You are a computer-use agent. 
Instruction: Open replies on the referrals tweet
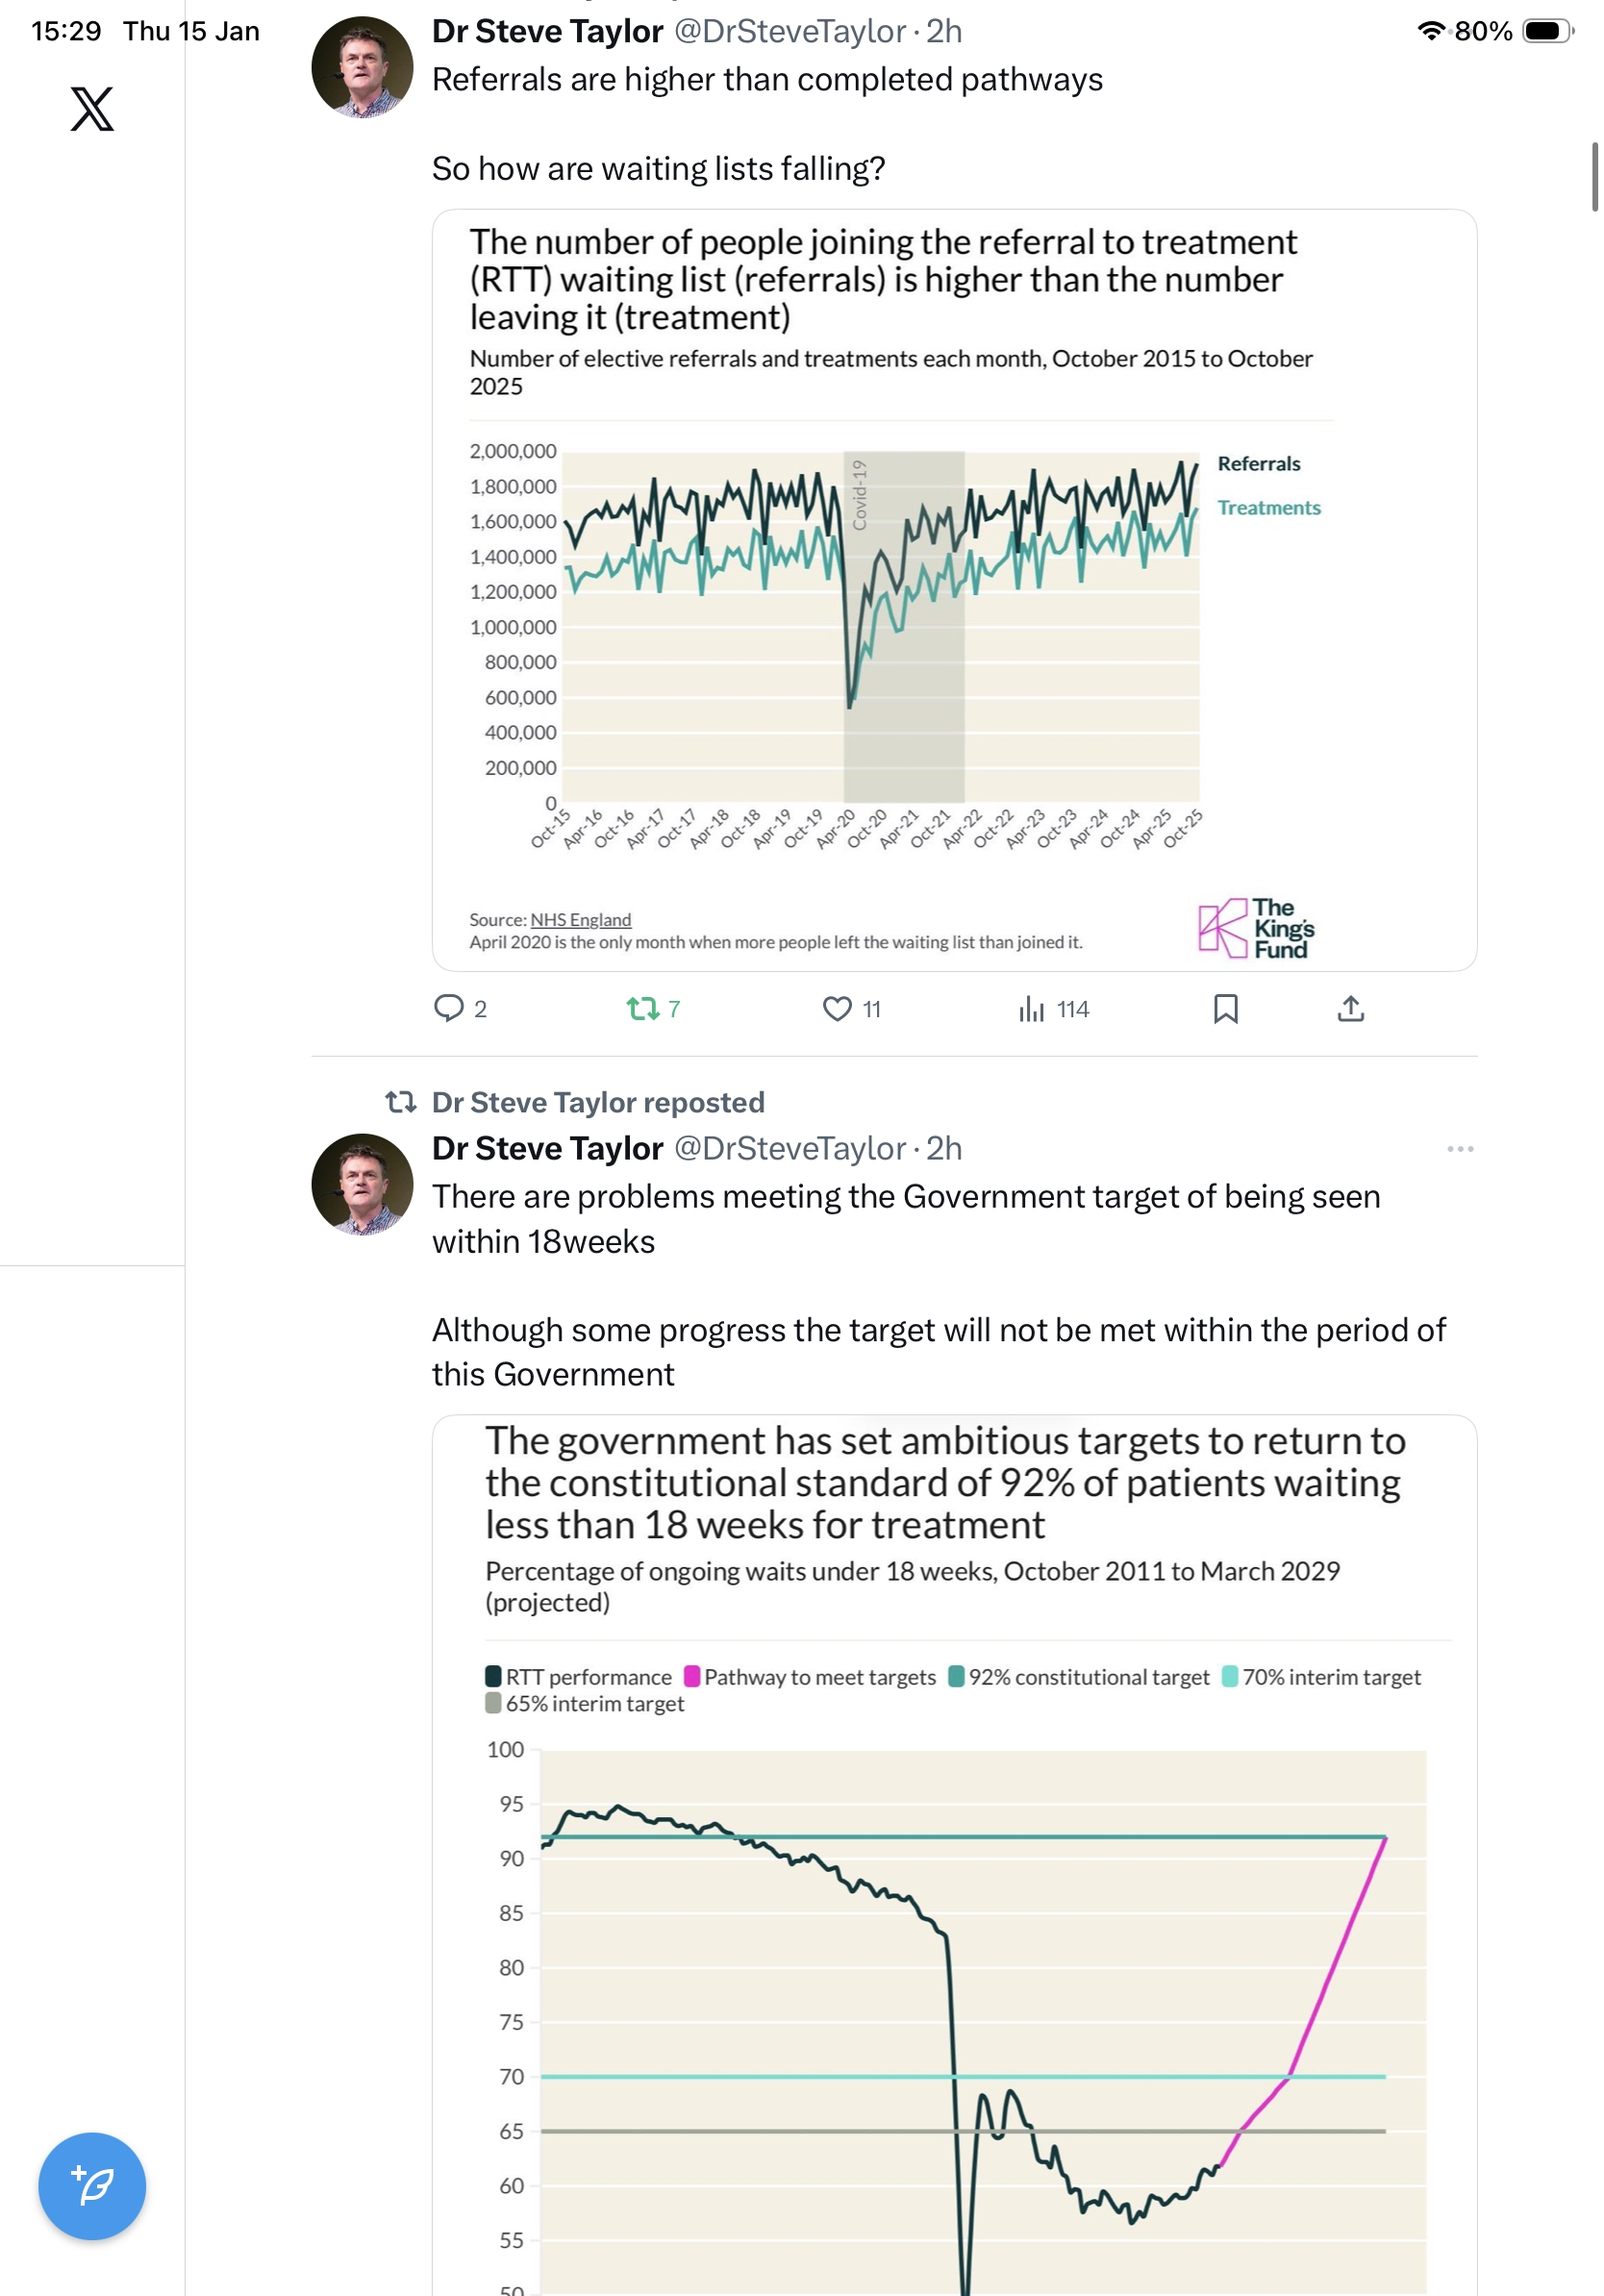pos(449,1008)
